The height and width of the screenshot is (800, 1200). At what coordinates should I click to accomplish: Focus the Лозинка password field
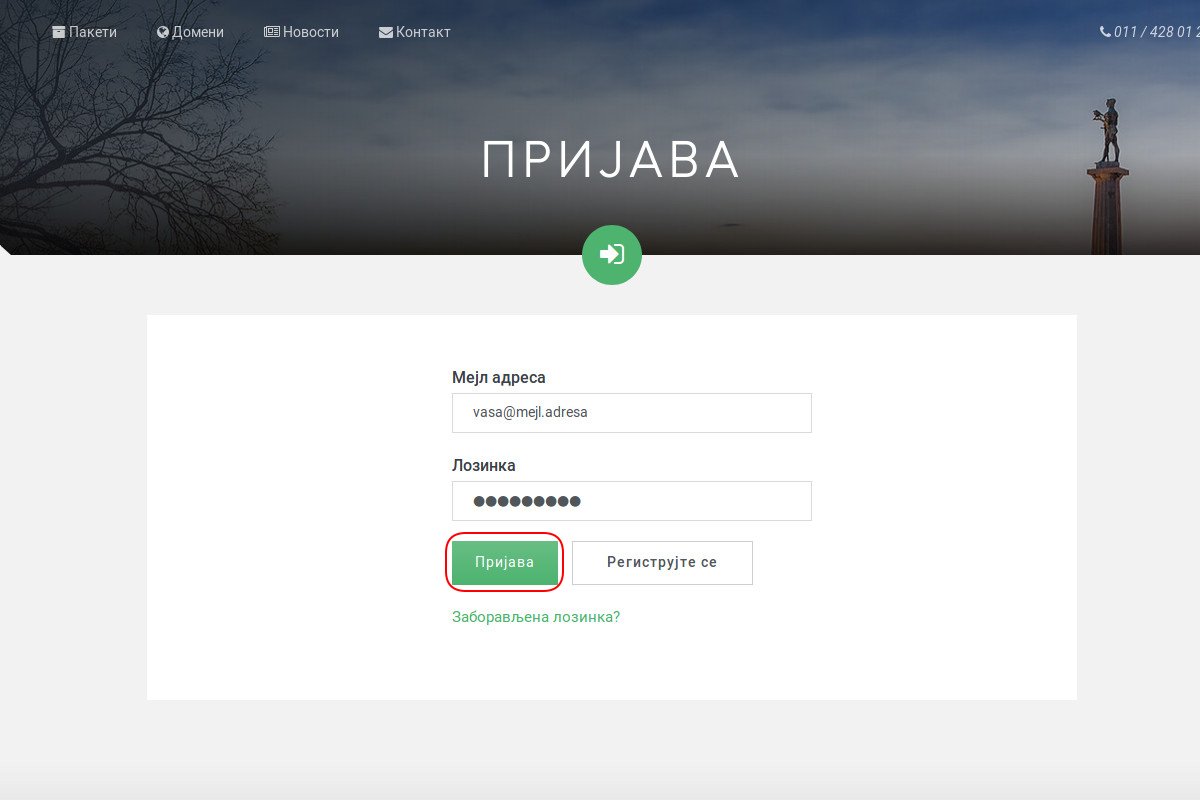(632, 501)
